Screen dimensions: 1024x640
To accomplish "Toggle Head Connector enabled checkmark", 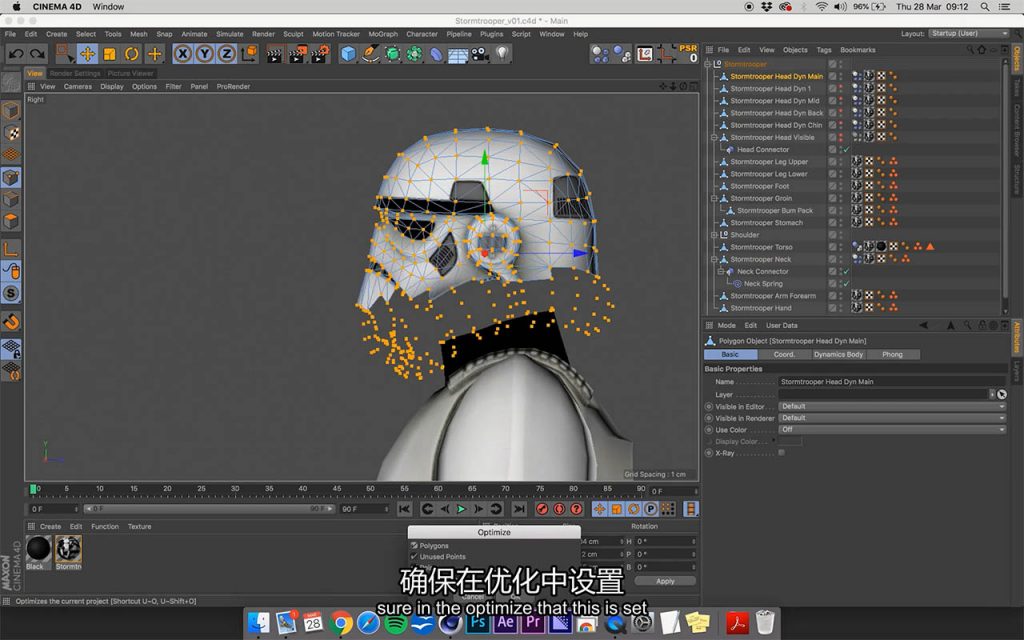I will point(846,150).
